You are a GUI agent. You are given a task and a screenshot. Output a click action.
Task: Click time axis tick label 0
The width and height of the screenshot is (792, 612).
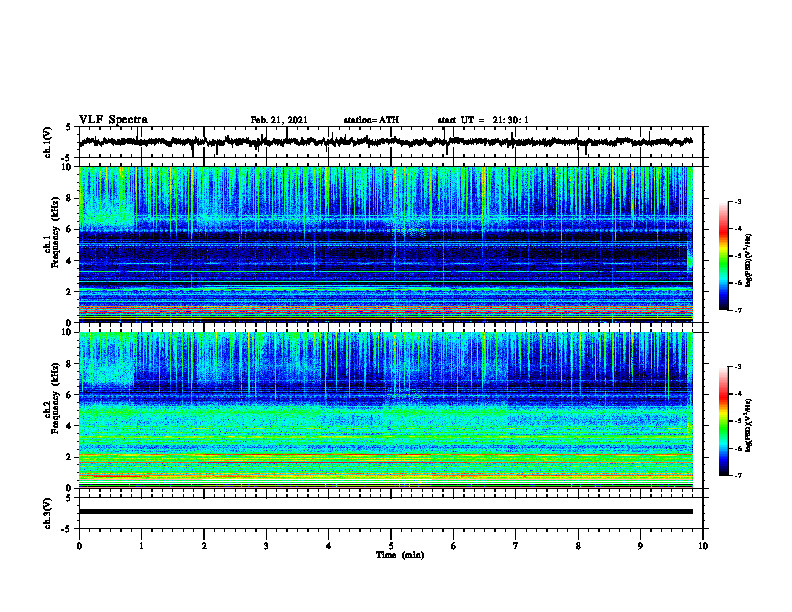79,546
